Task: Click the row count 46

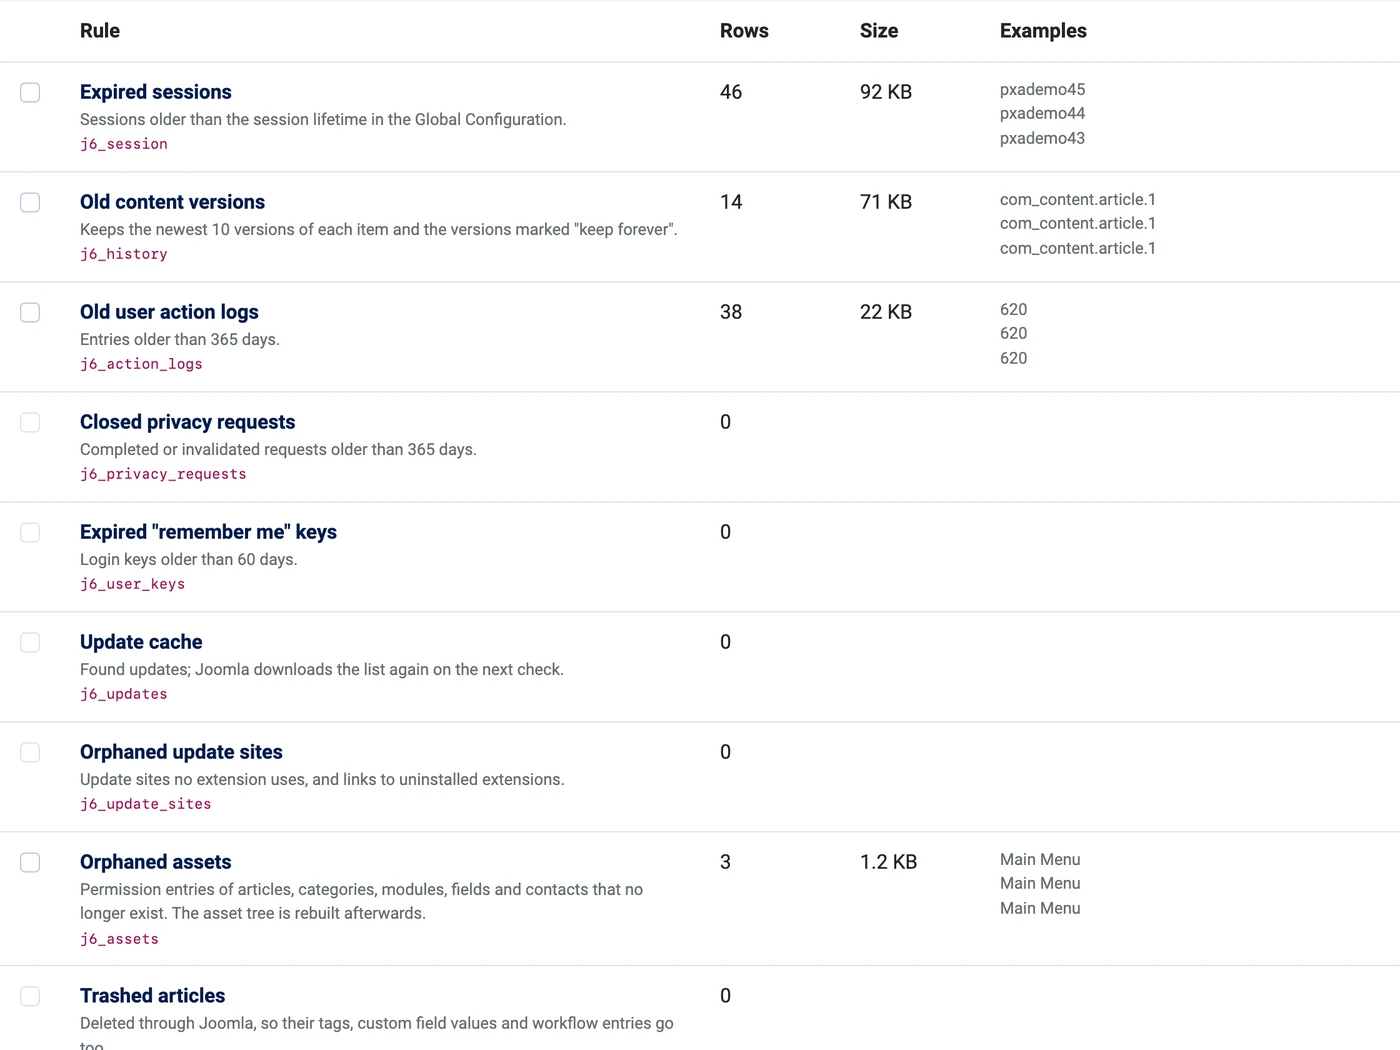Action: tap(731, 92)
